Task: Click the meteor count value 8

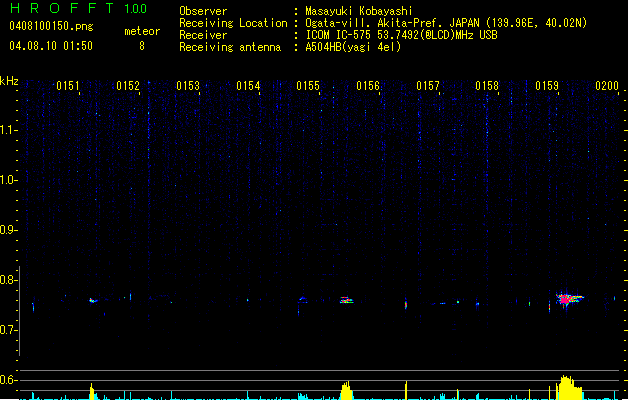Action: 142,46
